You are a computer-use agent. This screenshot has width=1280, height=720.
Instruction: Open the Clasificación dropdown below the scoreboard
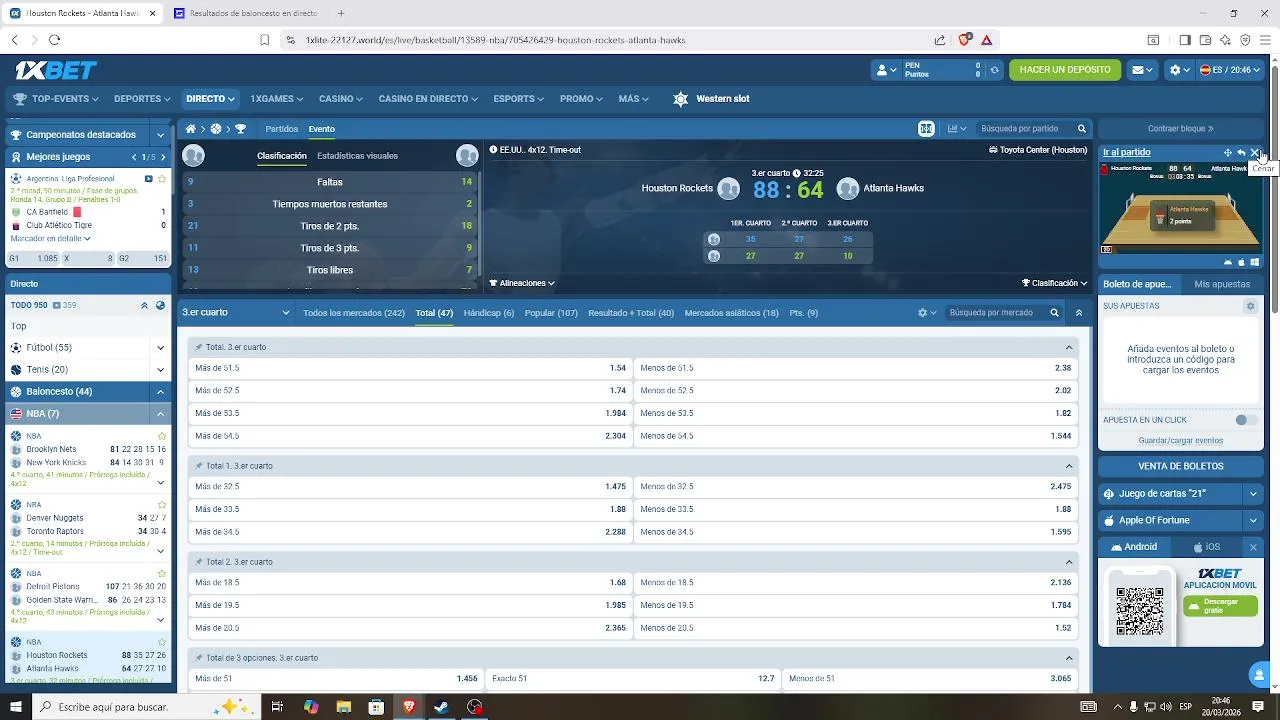point(1054,283)
